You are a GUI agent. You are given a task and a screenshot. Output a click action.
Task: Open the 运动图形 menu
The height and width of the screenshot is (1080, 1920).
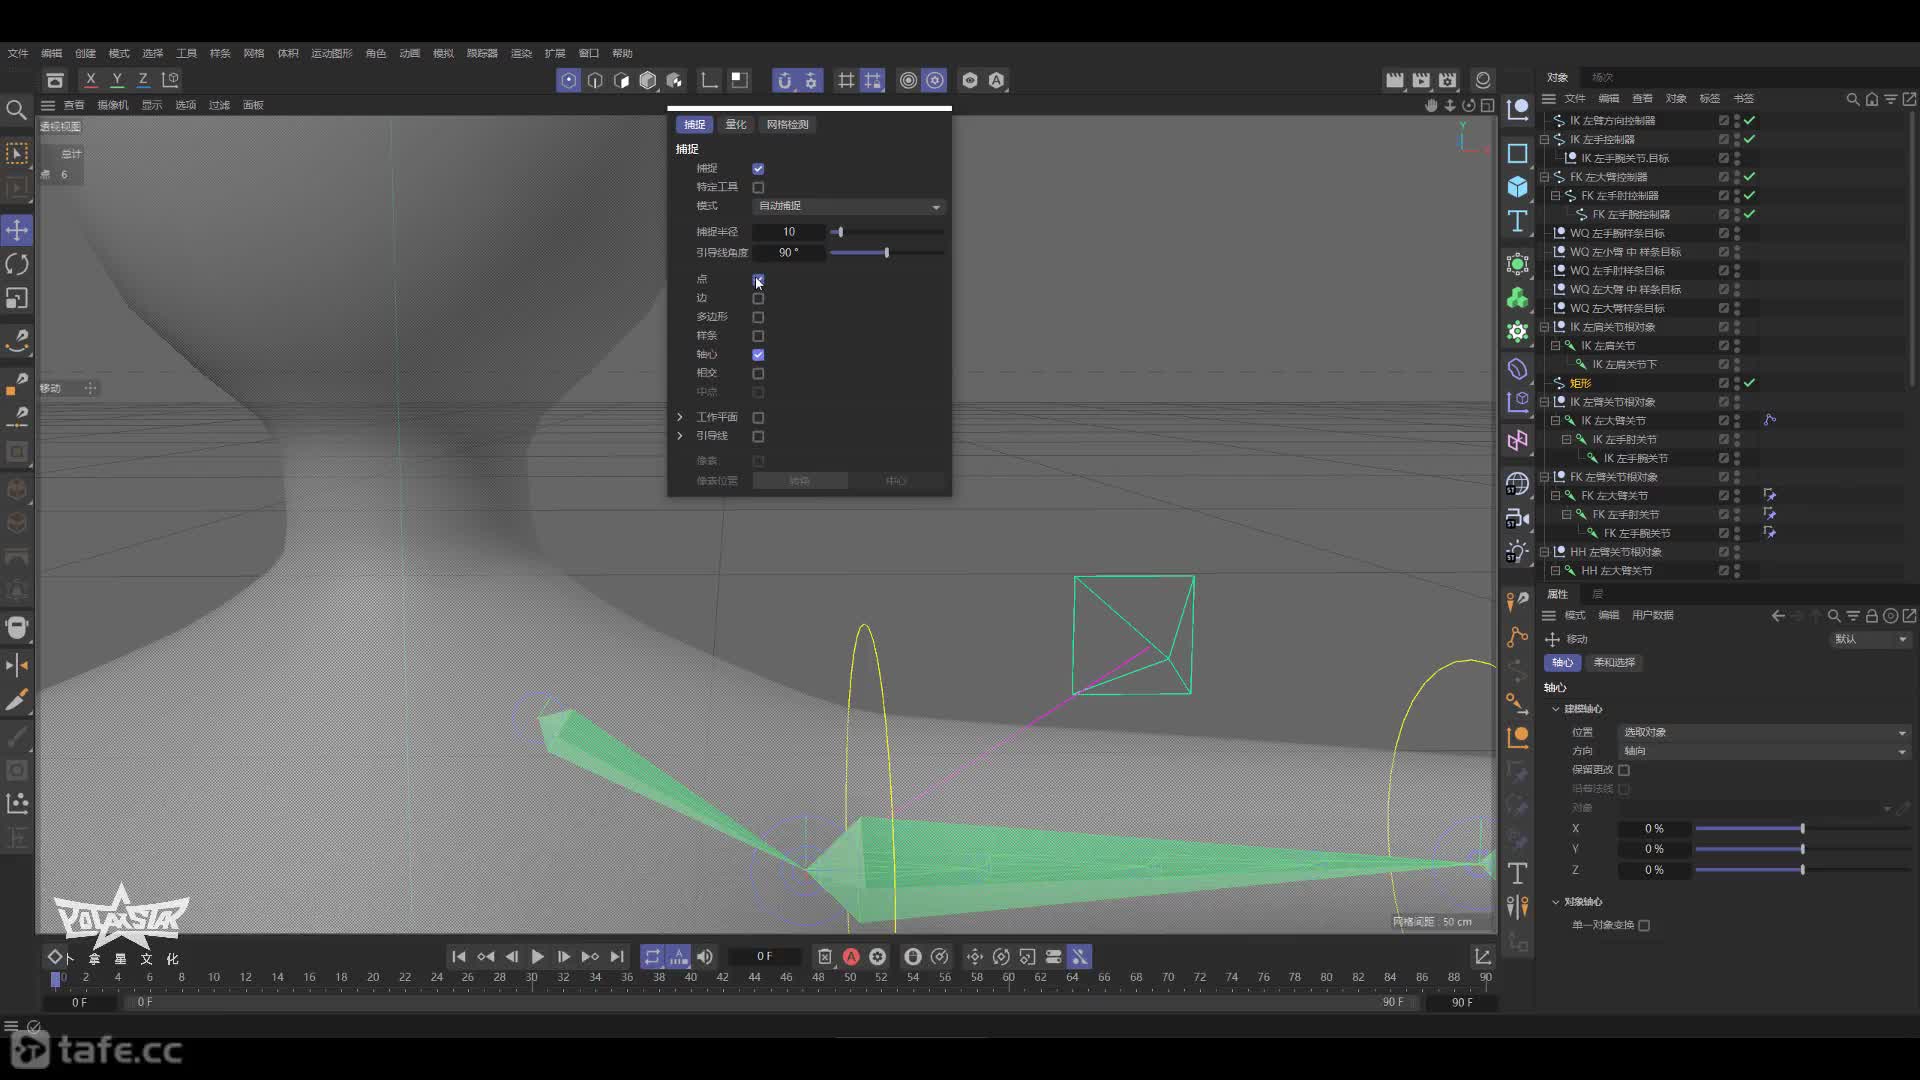331,53
